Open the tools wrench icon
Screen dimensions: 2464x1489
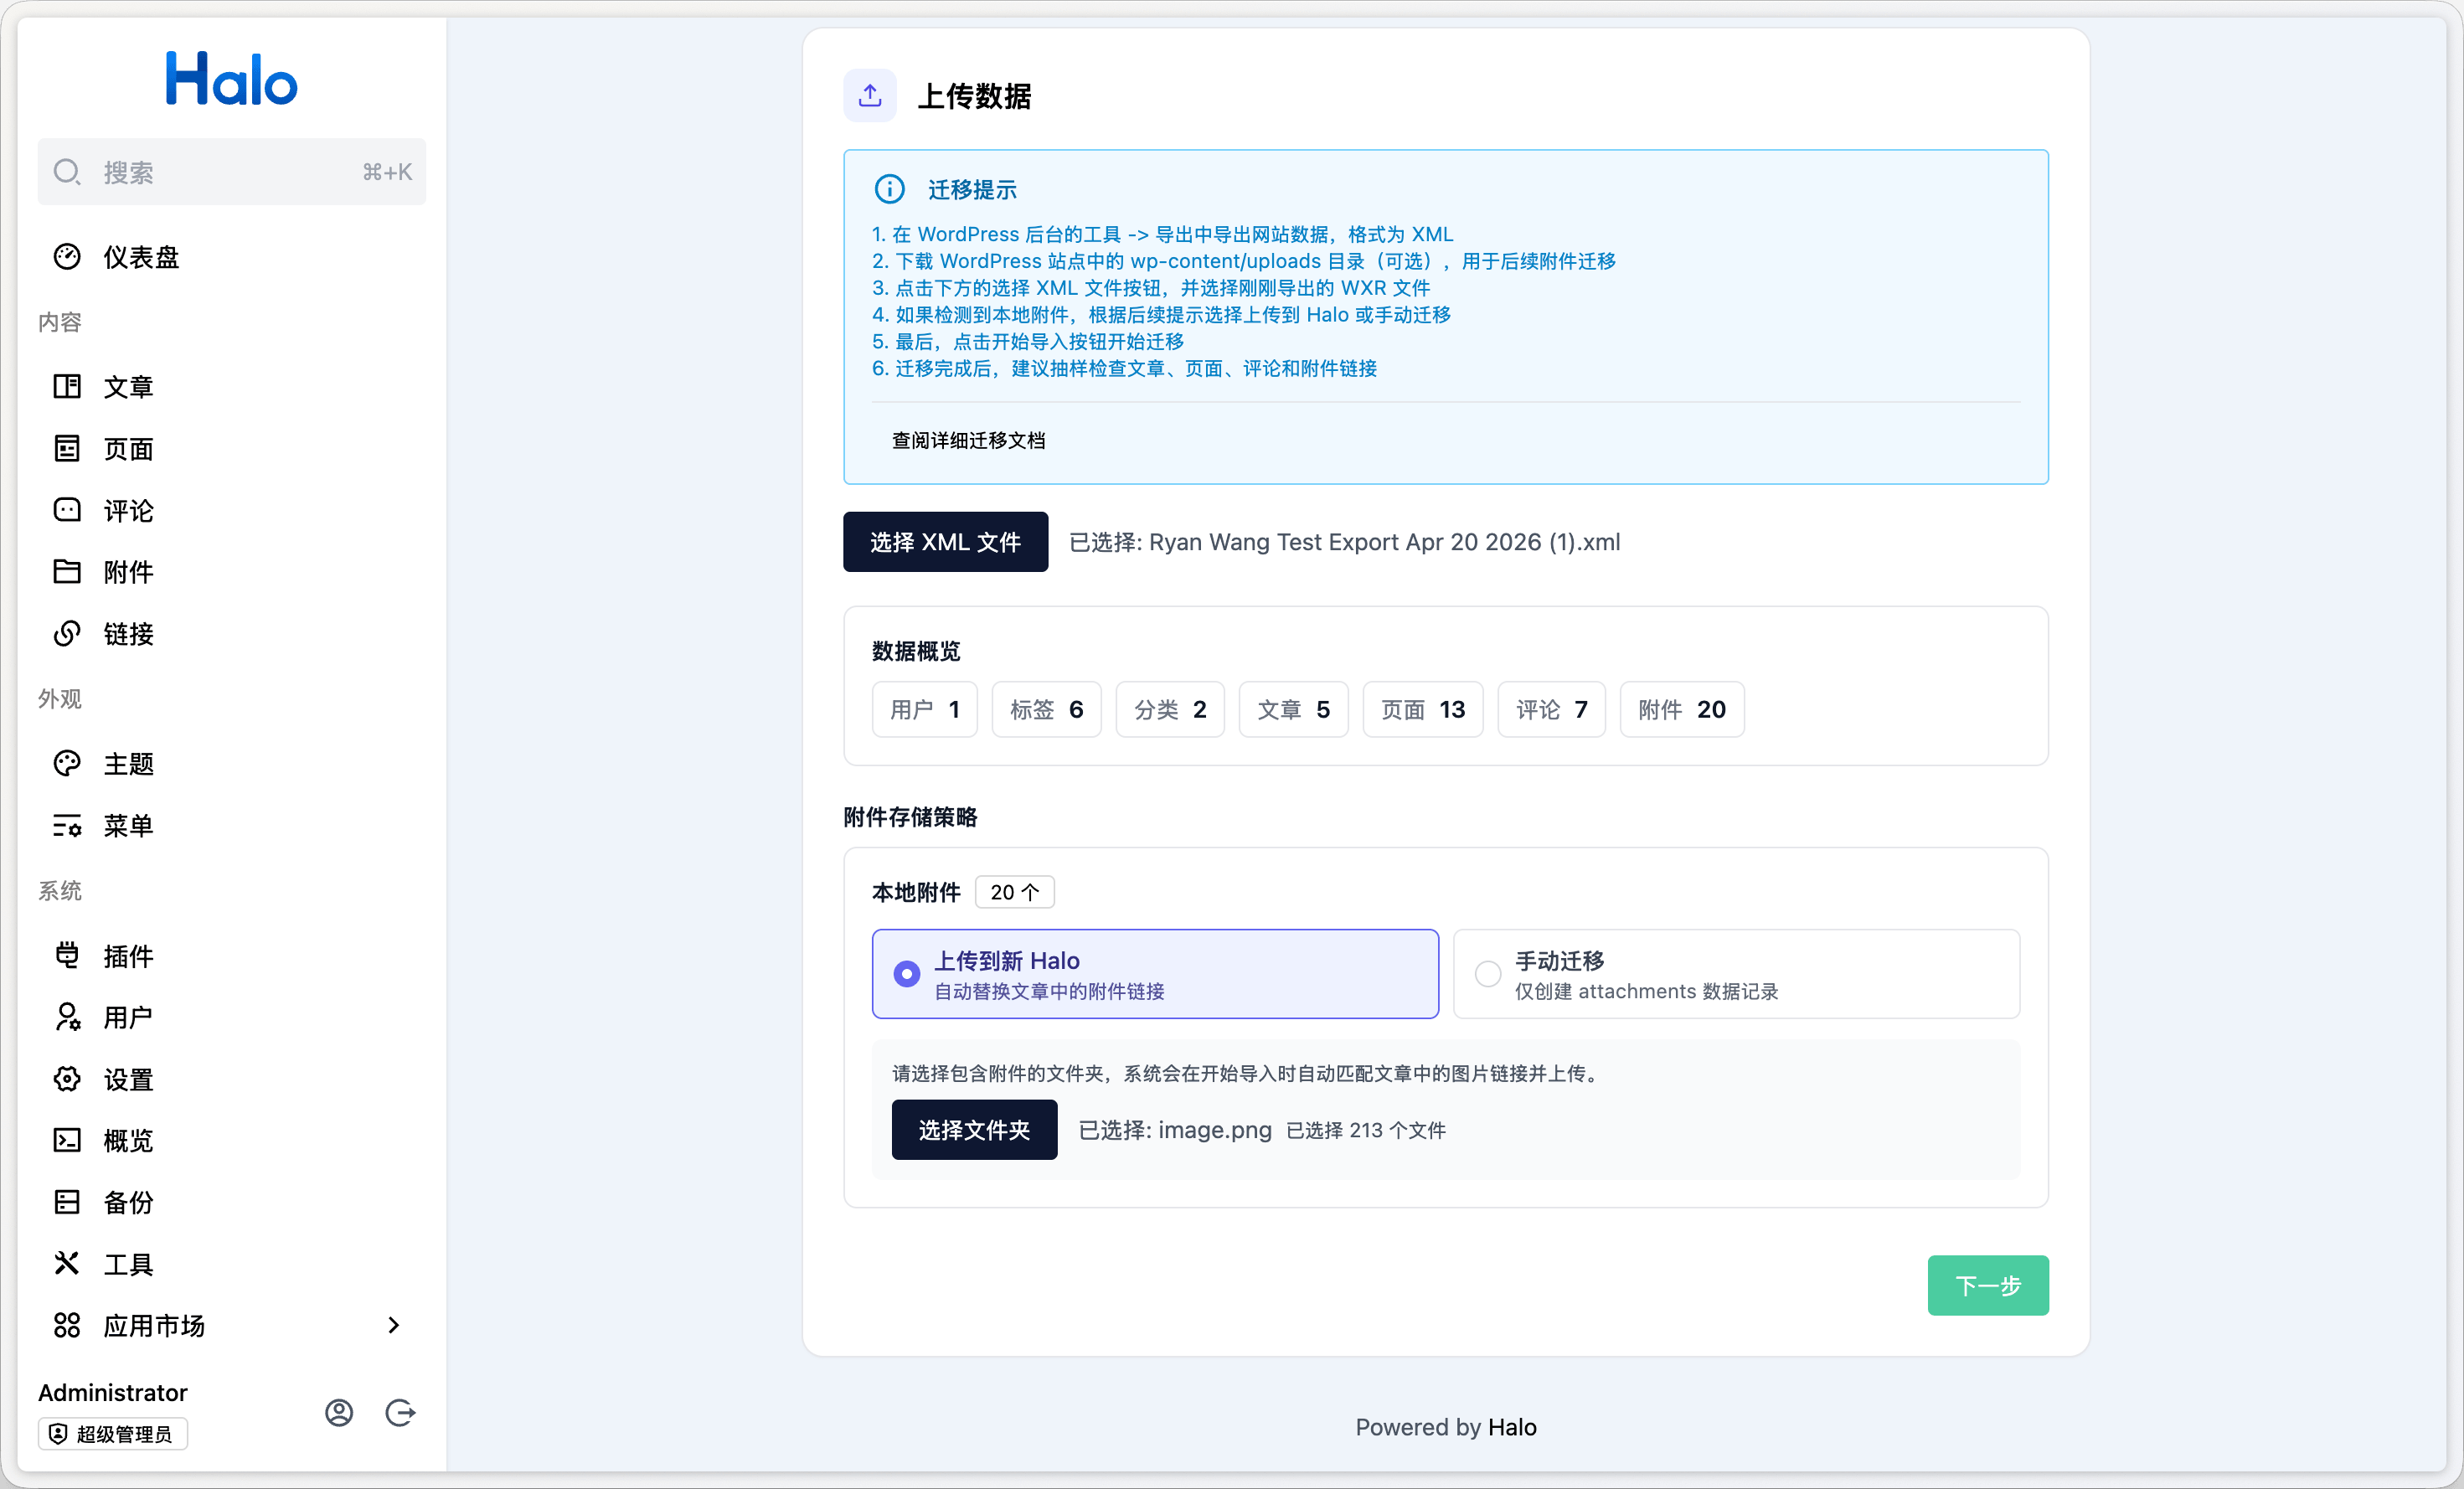(67, 1264)
